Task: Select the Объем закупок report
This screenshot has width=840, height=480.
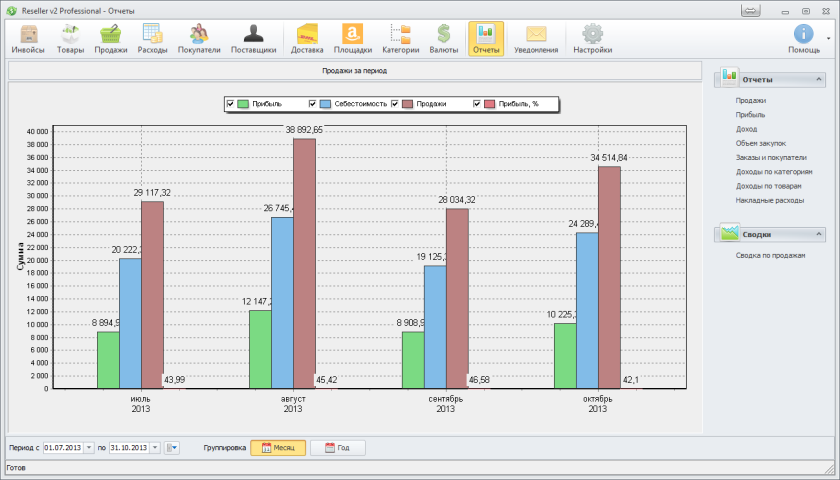Action: pyautogui.click(x=760, y=143)
